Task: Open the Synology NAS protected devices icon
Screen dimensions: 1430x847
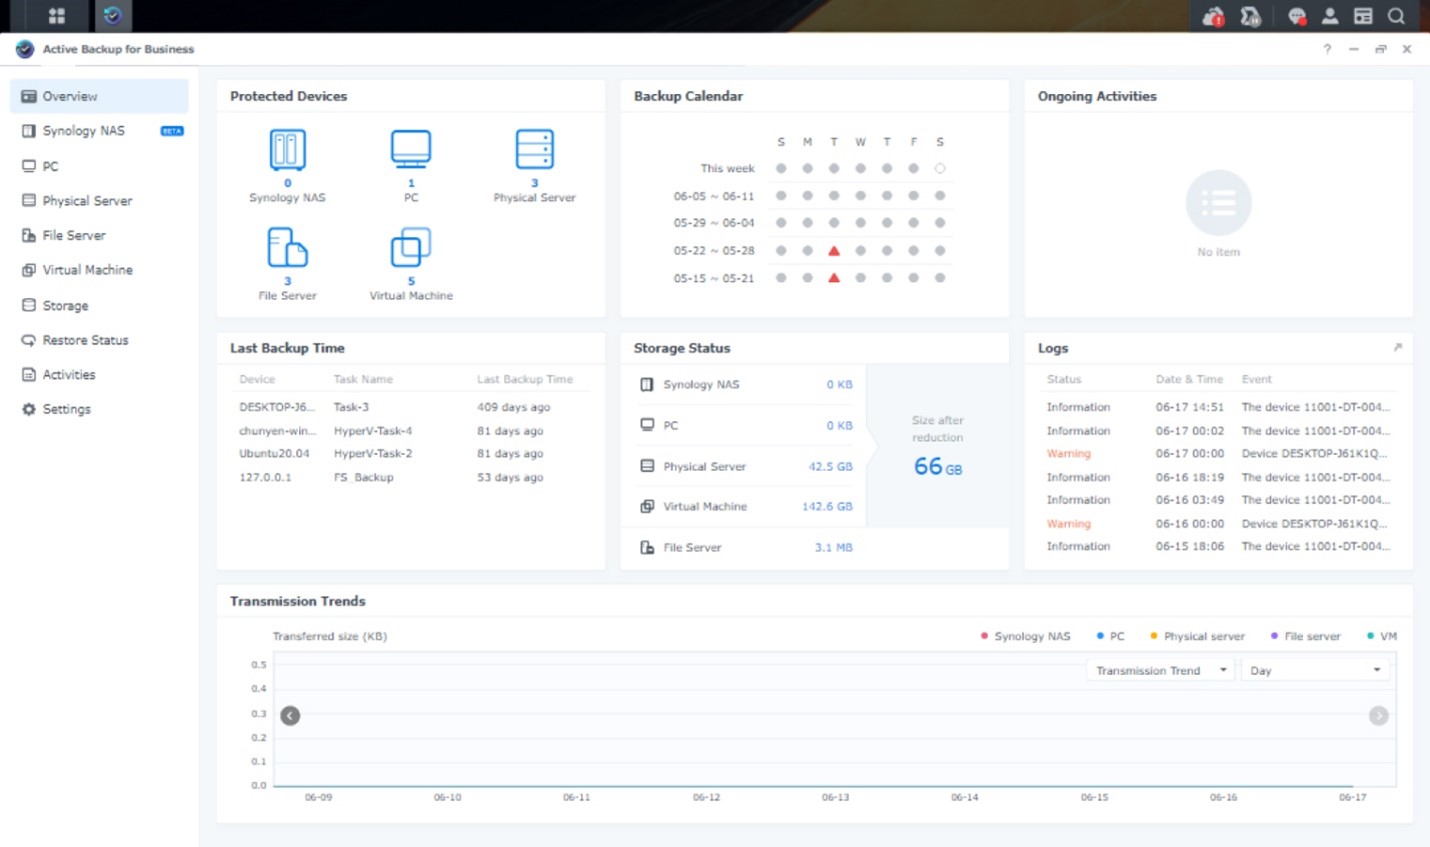Action: pyautogui.click(x=287, y=150)
